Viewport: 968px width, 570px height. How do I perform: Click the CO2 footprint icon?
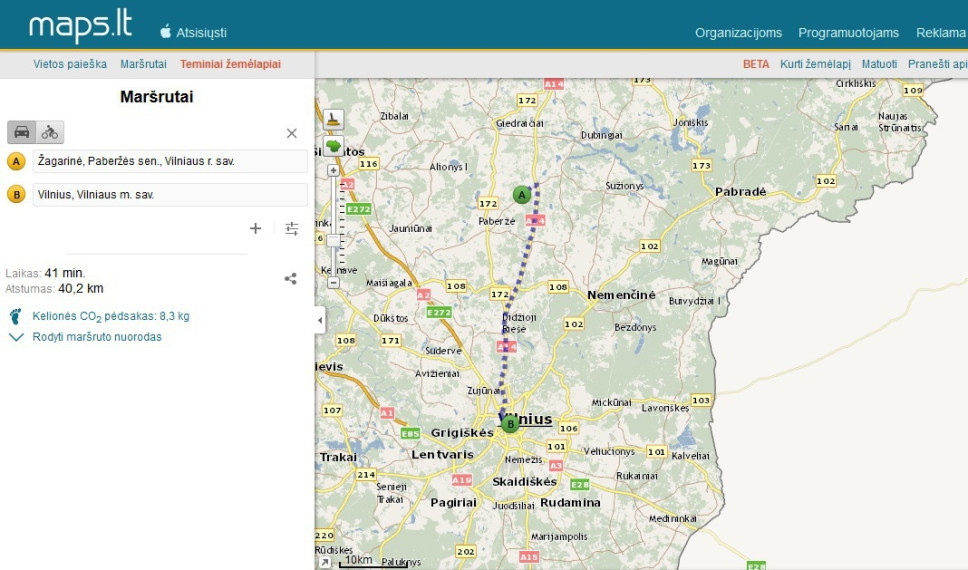coord(16,316)
